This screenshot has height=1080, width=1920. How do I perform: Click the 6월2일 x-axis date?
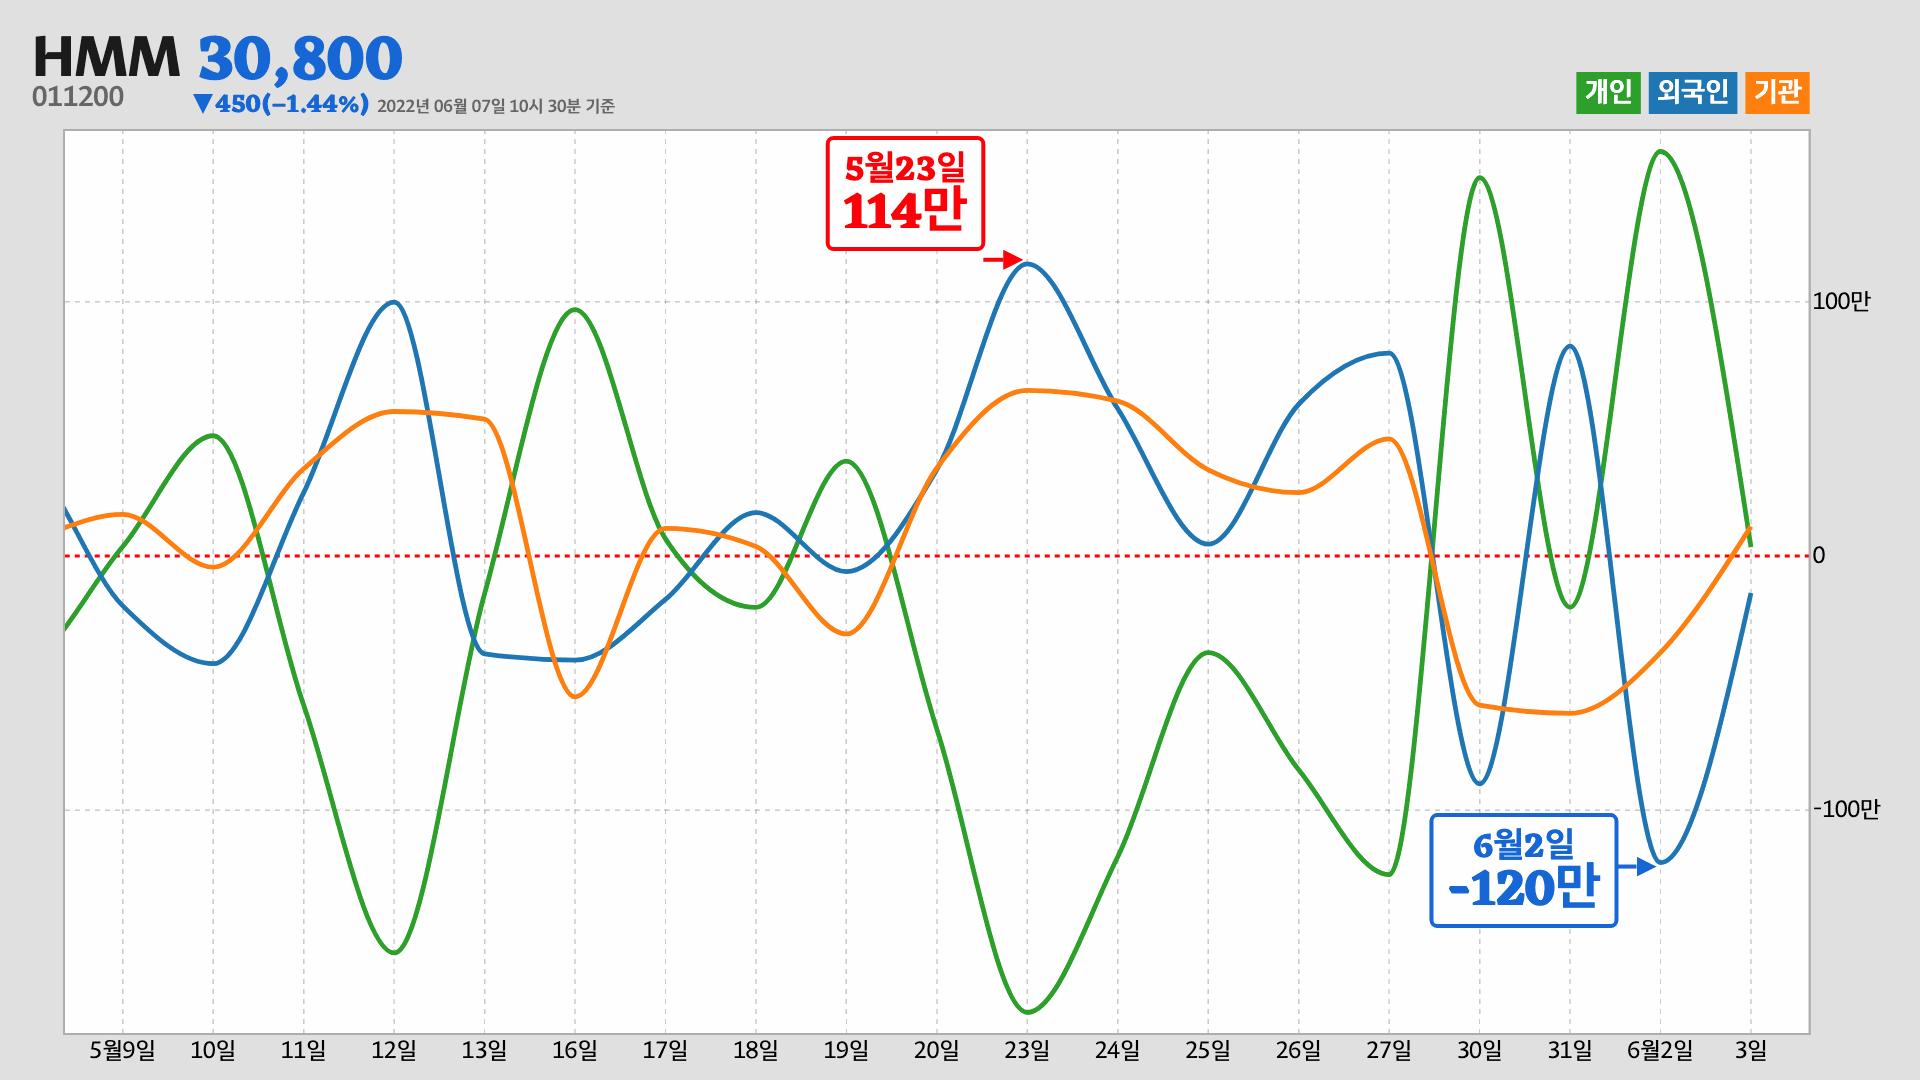tap(1660, 1050)
